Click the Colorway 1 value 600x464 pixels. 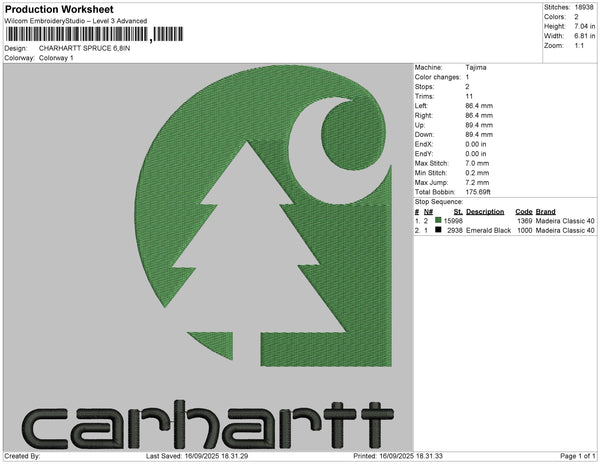(56, 58)
